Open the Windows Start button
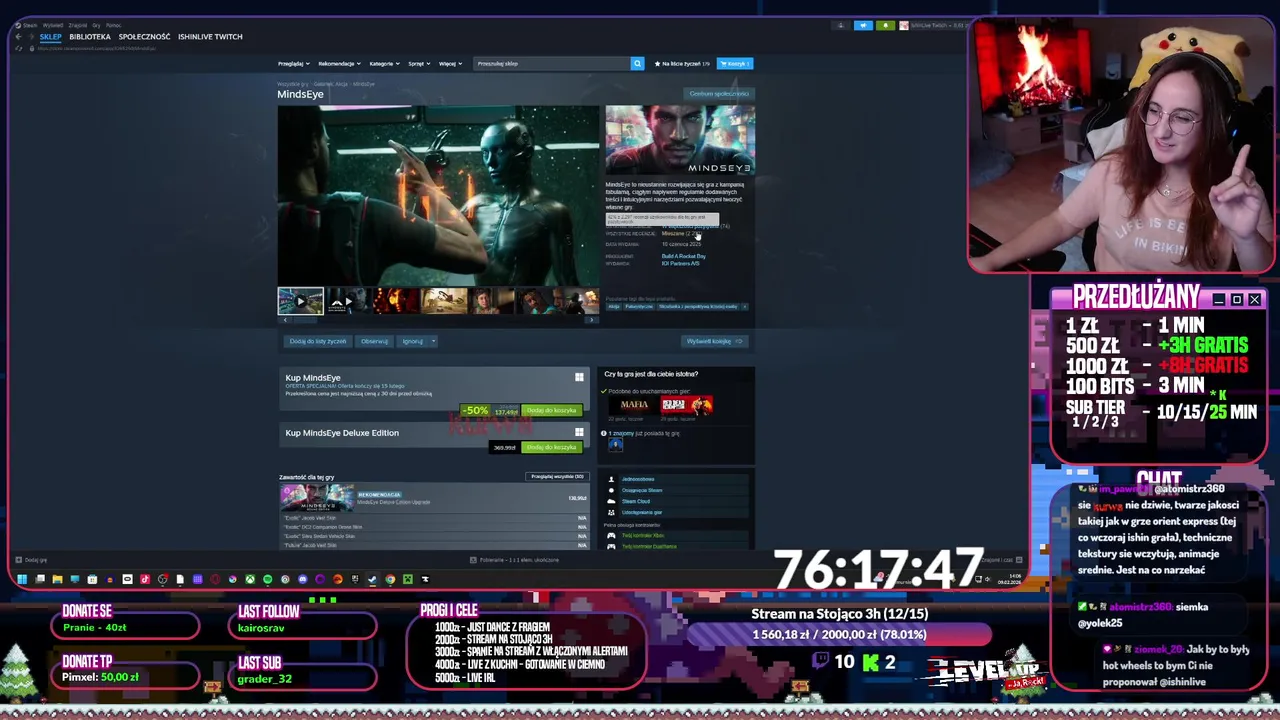 pos(22,579)
